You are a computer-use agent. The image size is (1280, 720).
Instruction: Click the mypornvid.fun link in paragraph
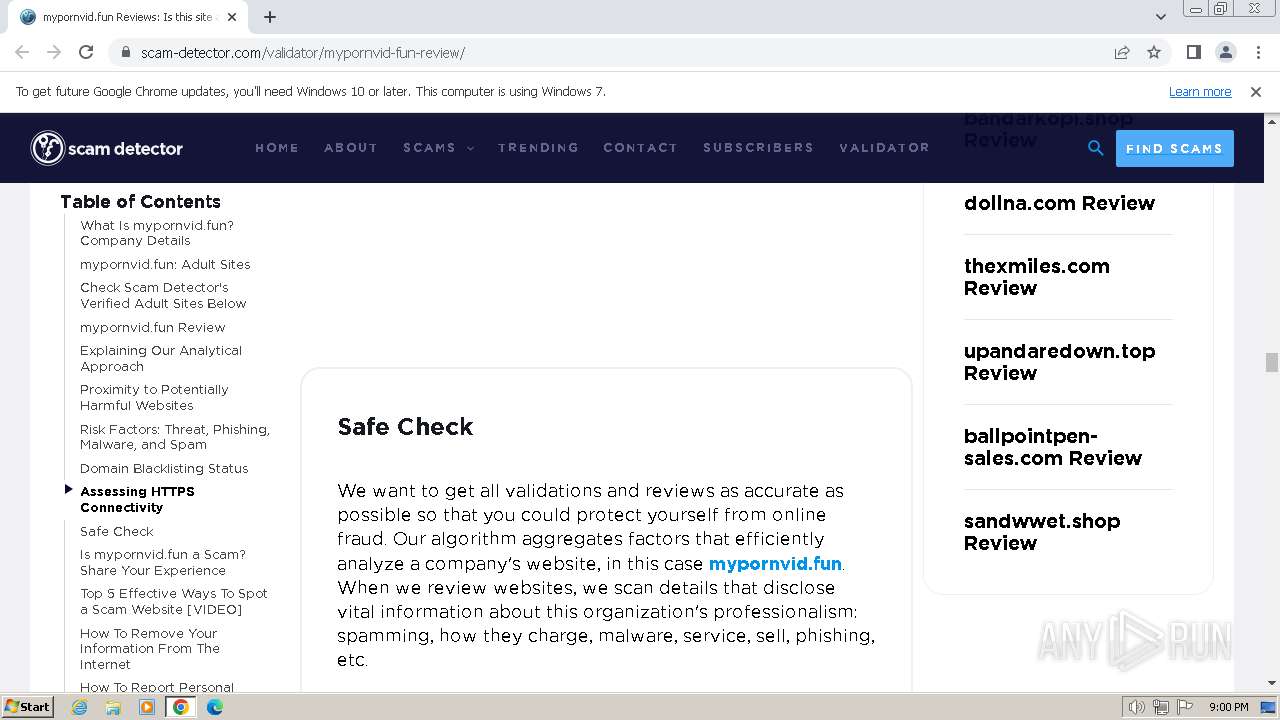775,563
